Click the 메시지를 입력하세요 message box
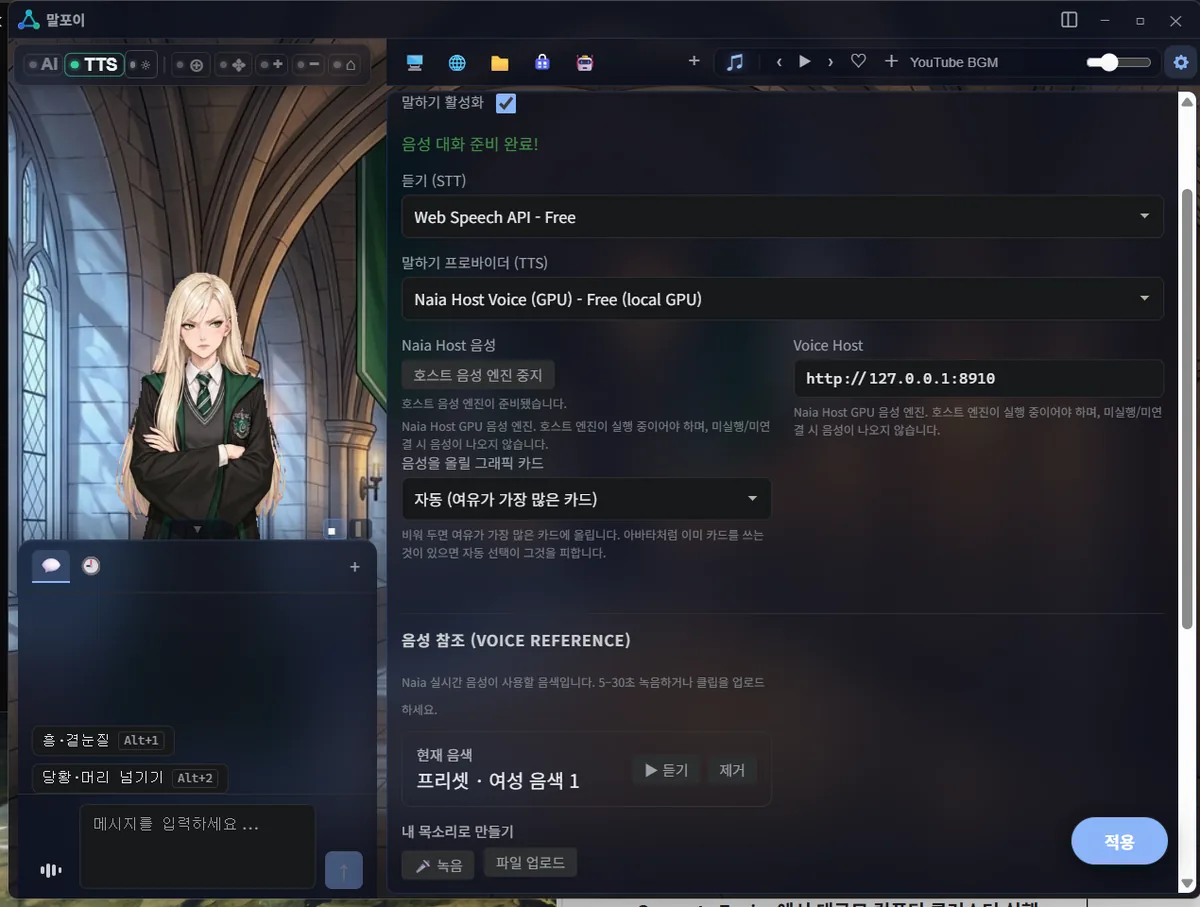1200x907 pixels. tap(197, 846)
